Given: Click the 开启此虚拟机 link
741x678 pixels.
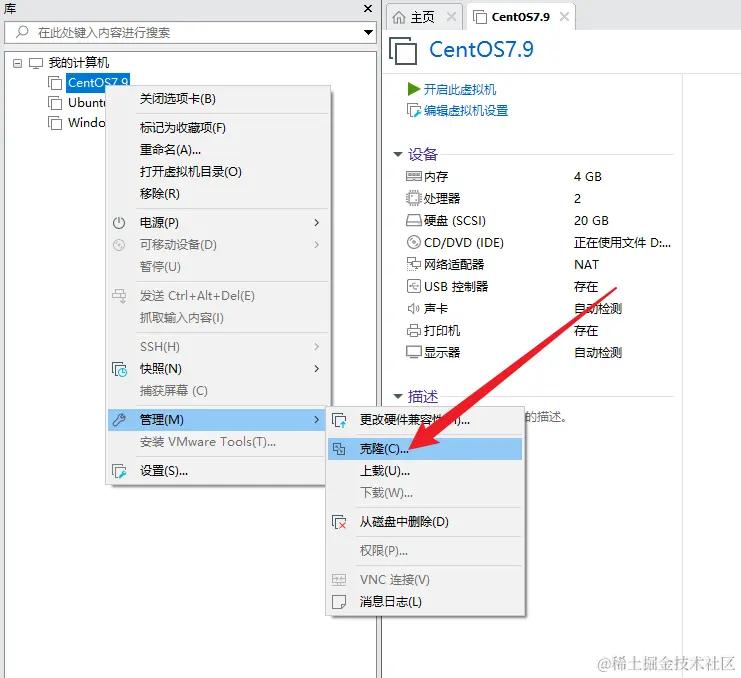Looking at the screenshot, I should (459, 89).
